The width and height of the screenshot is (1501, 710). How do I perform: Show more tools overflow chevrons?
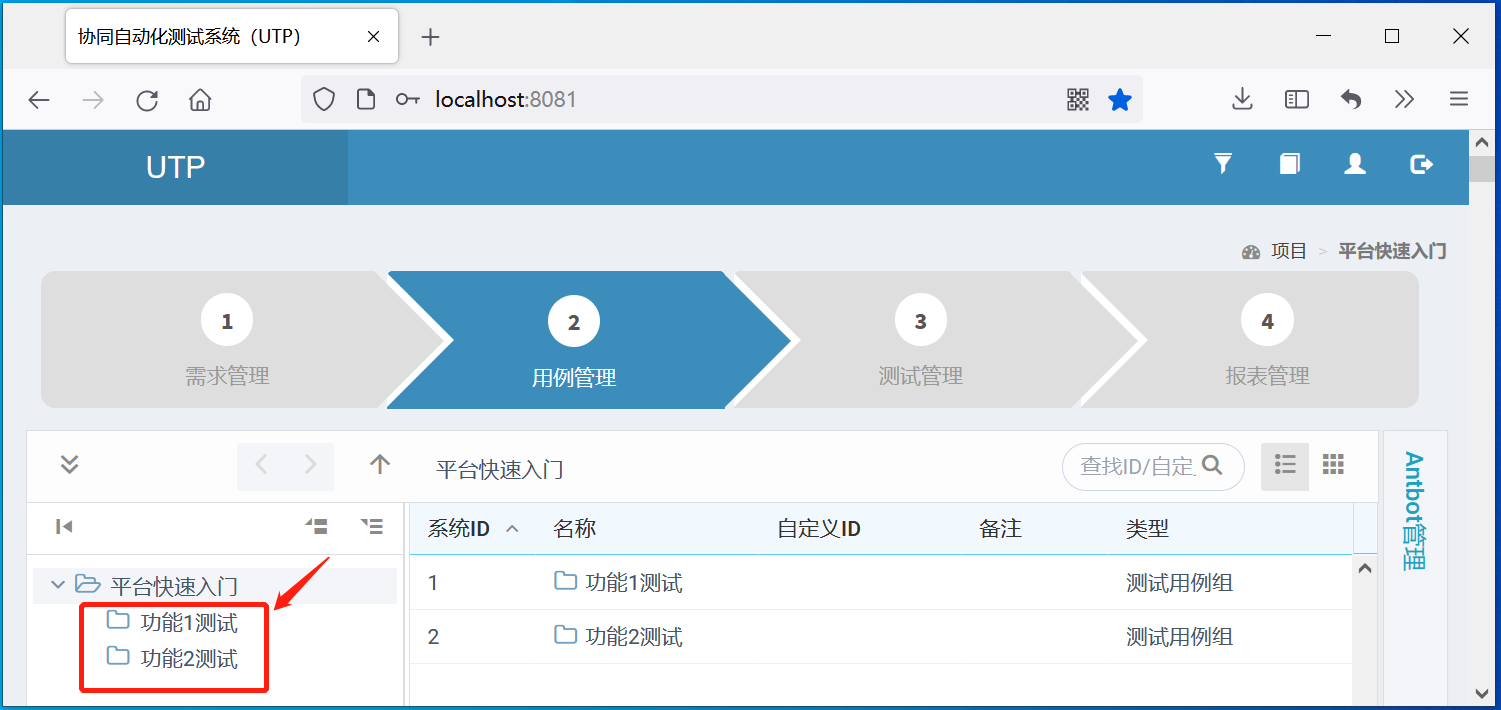pos(1405,99)
